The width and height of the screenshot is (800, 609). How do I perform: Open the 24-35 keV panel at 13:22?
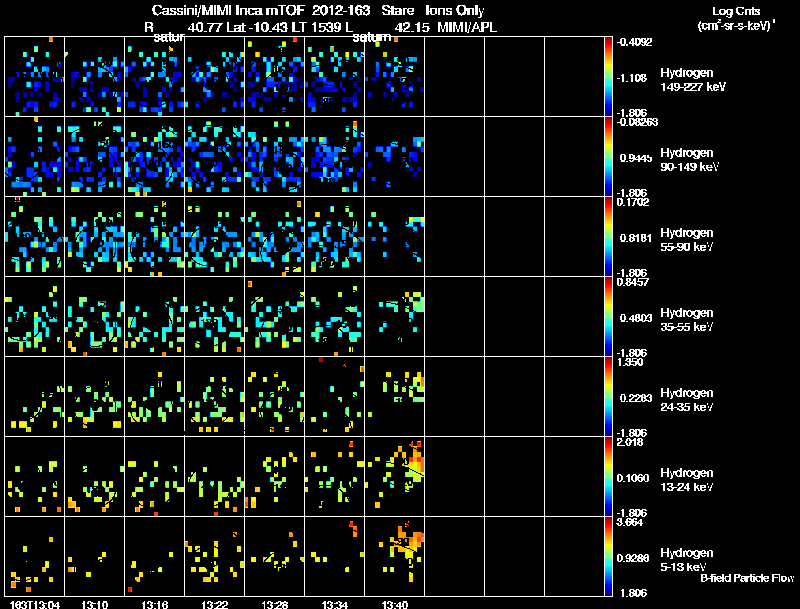tap(214, 396)
